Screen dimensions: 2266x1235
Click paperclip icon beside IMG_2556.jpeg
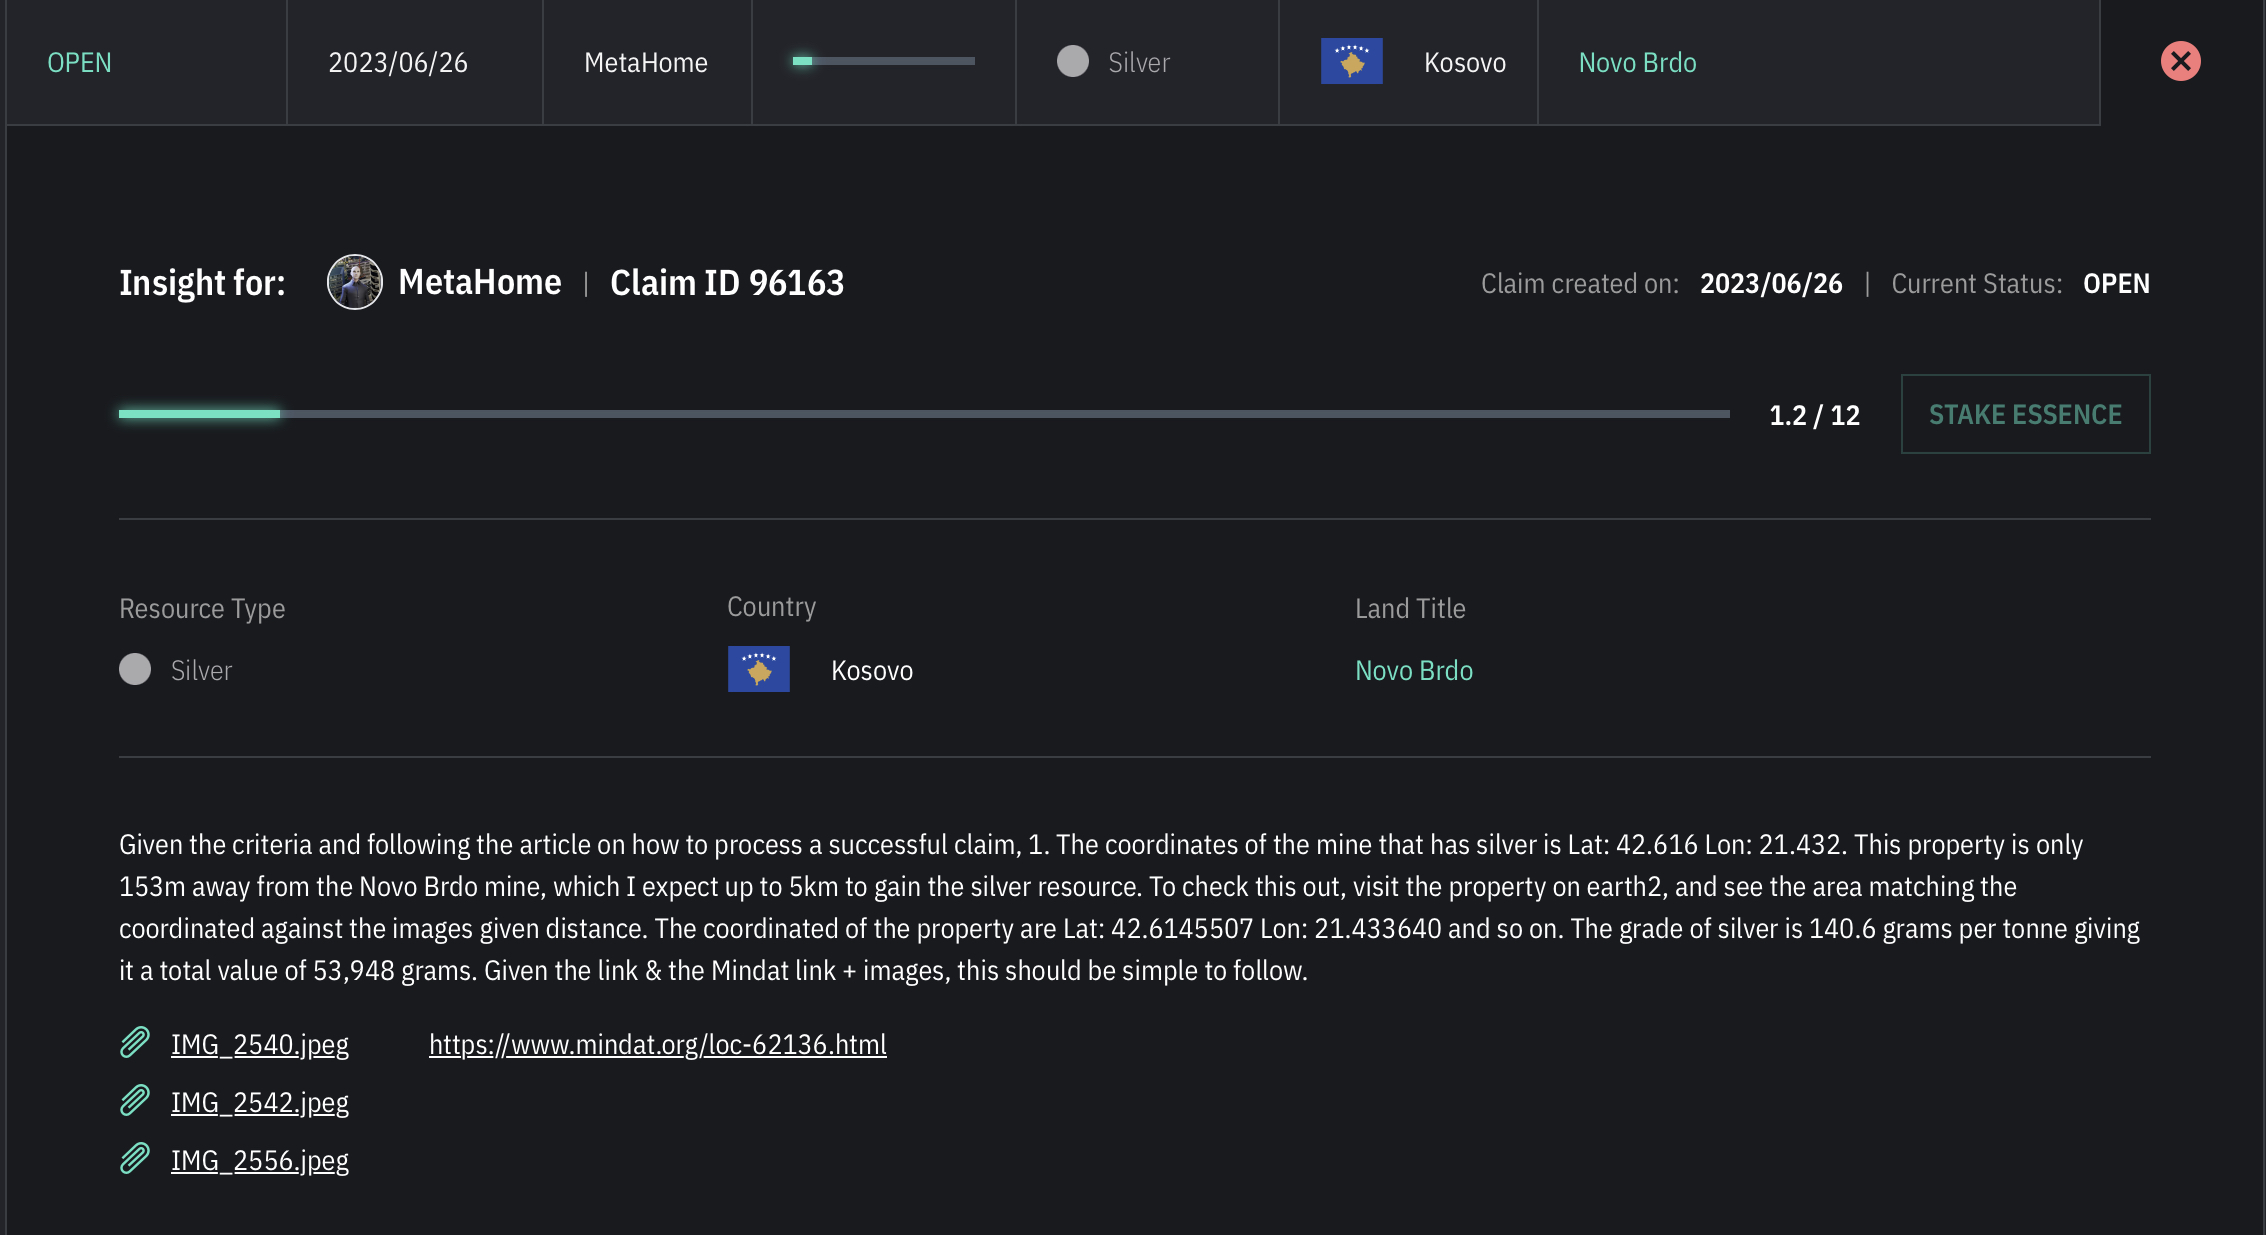click(x=135, y=1159)
